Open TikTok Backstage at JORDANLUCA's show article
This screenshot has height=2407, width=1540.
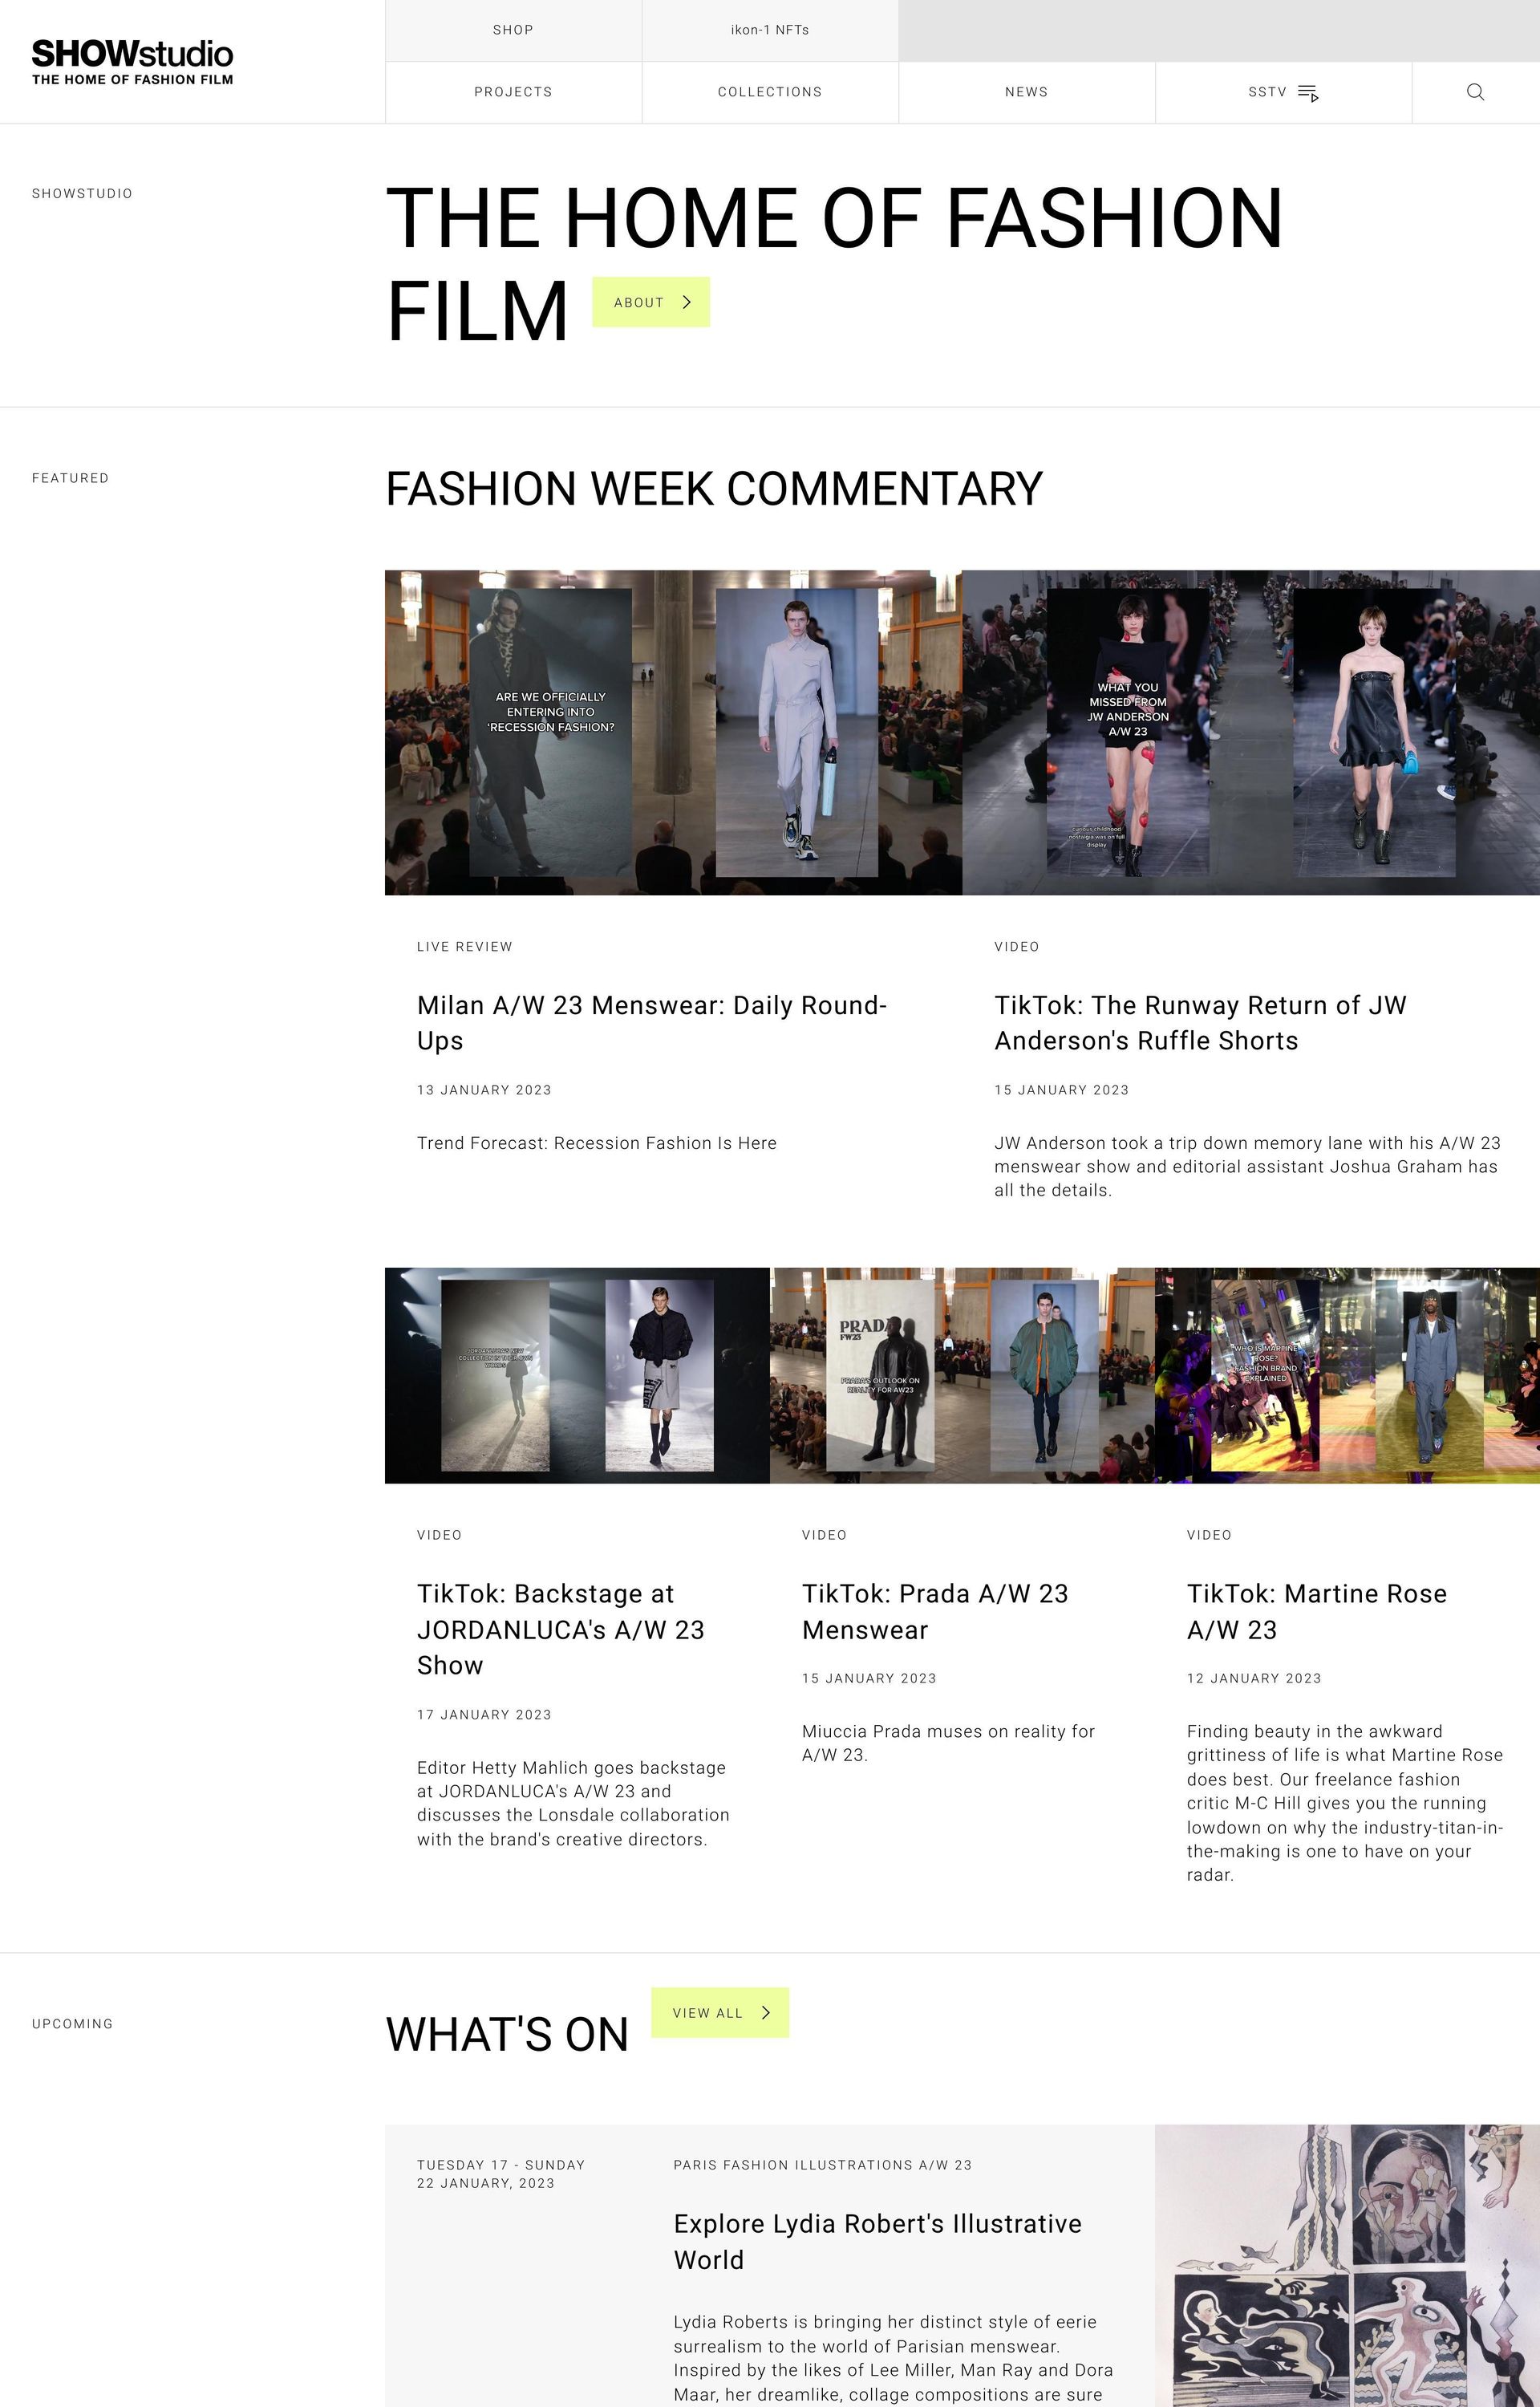[x=561, y=1629]
